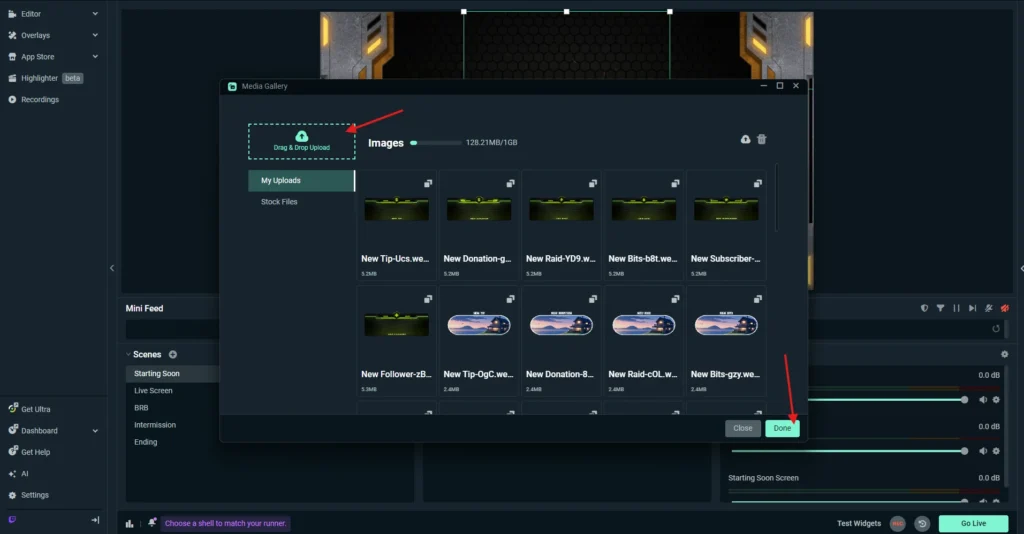
Task: Mute the second mixer source speaker
Action: pyautogui.click(x=983, y=451)
